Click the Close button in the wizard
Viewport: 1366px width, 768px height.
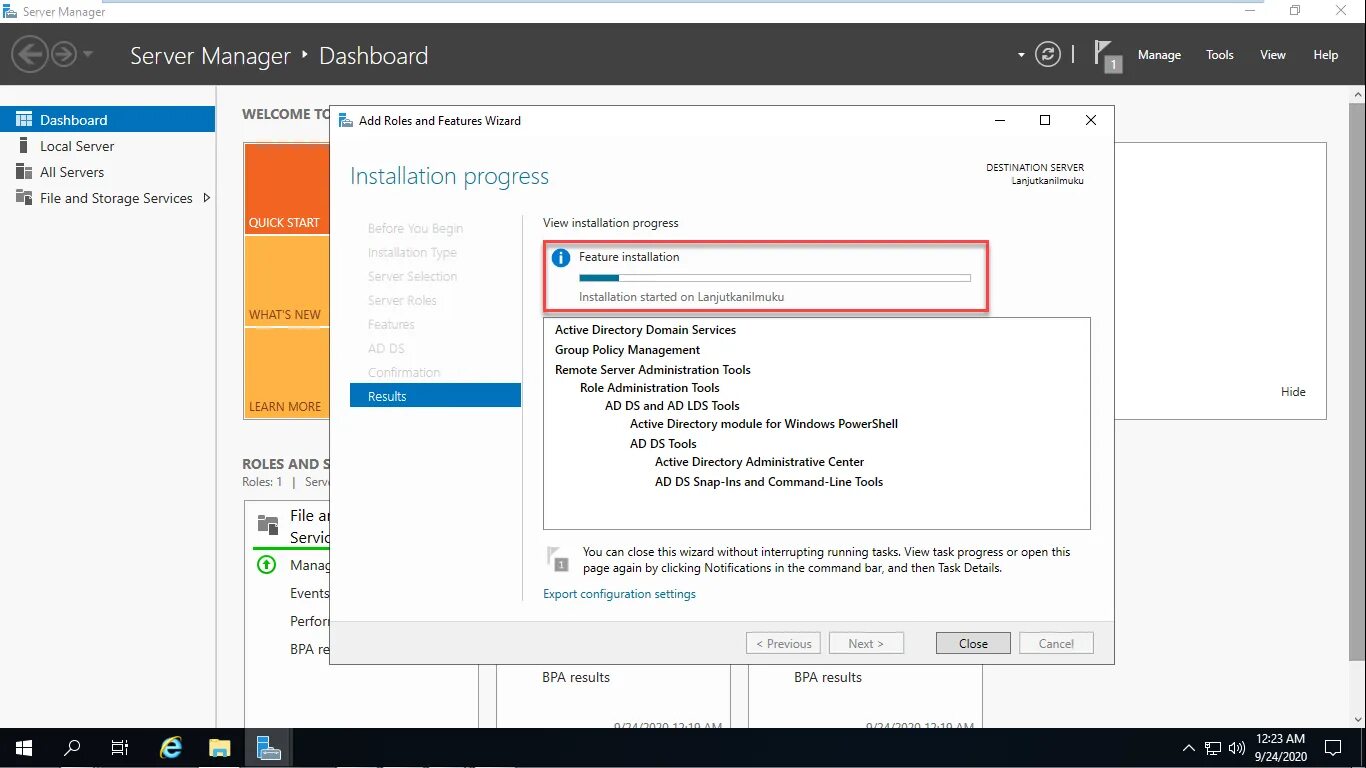(973, 643)
